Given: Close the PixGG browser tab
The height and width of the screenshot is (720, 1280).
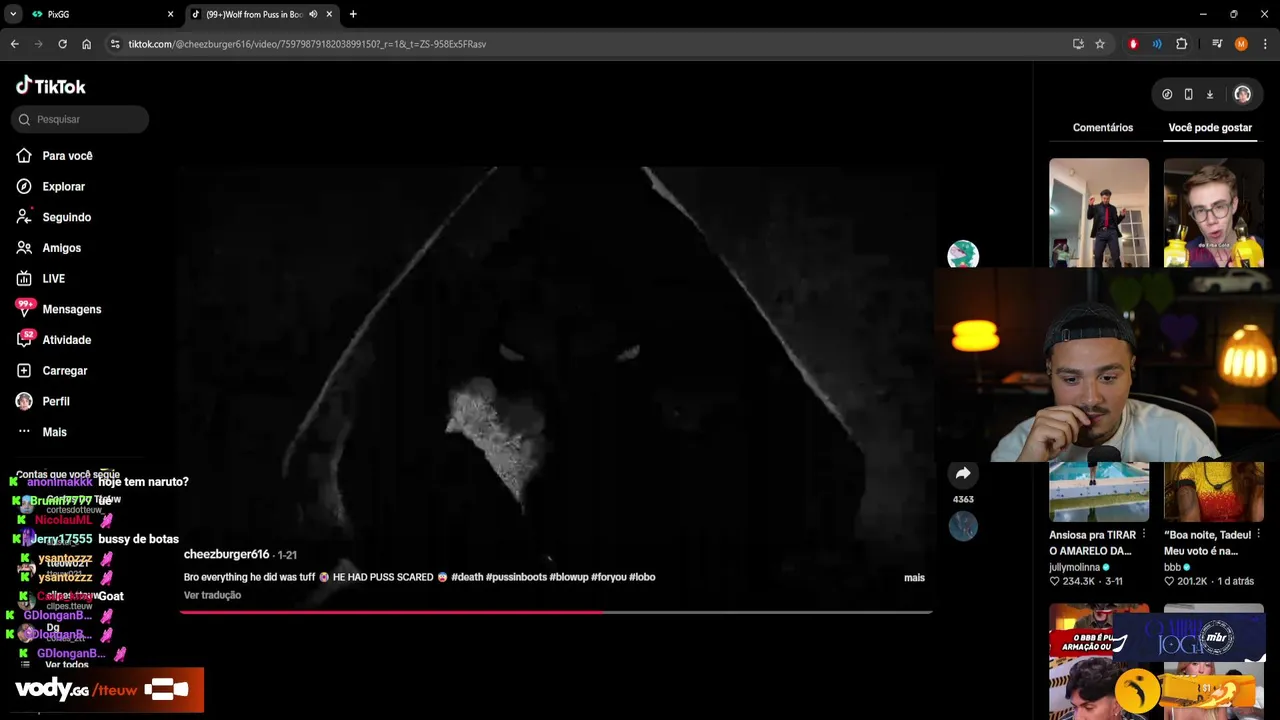Looking at the screenshot, I should (170, 14).
